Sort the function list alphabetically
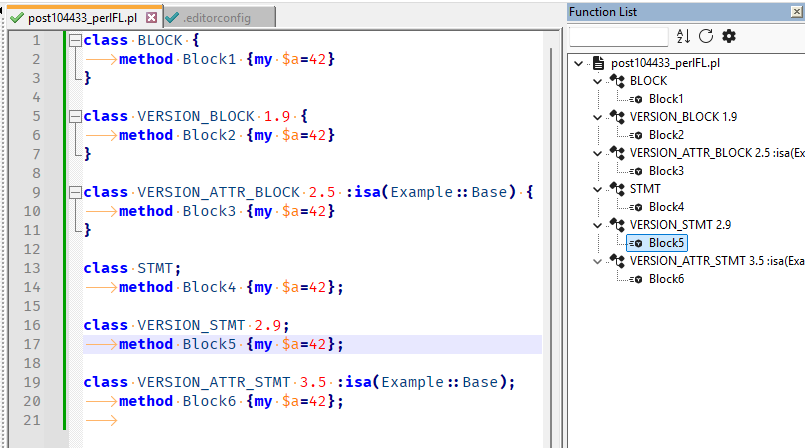The height and width of the screenshot is (448, 805). tap(683, 36)
